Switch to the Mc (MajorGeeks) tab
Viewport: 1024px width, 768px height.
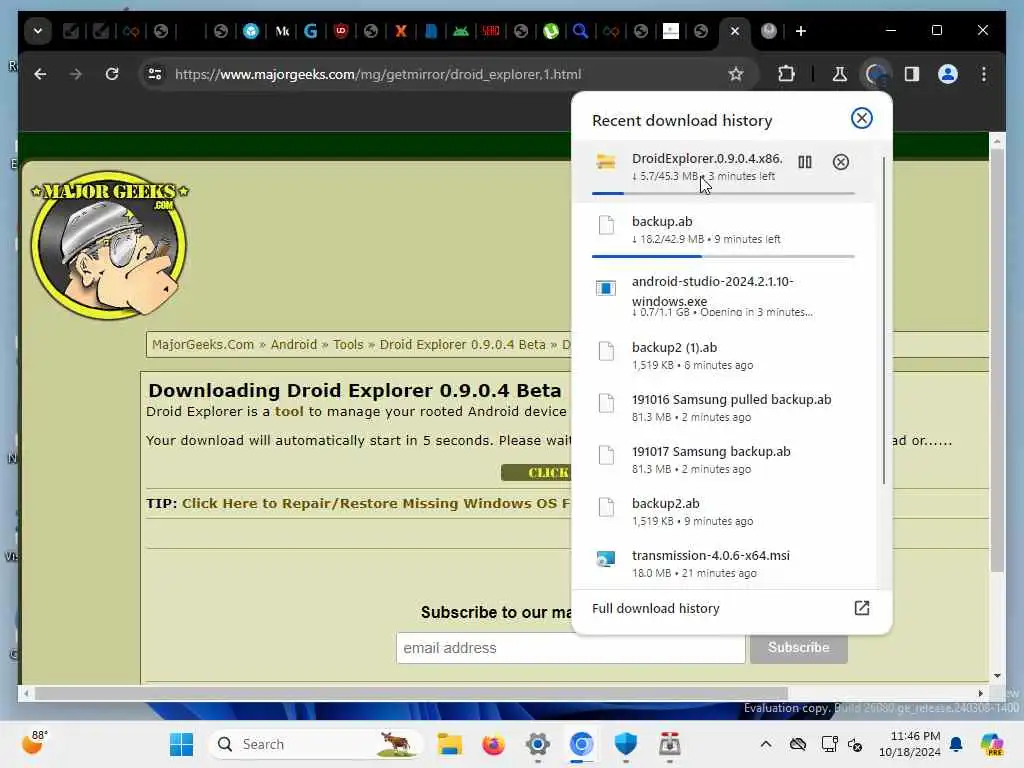click(281, 31)
